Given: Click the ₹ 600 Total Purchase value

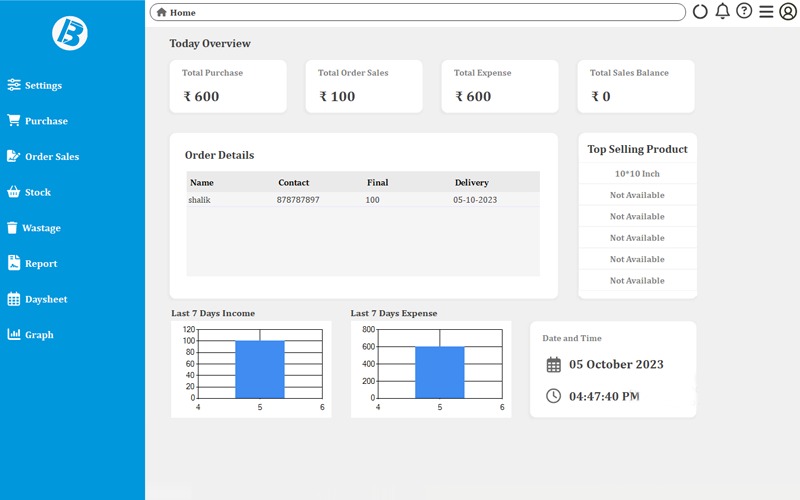Looking at the screenshot, I should click(x=201, y=96).
